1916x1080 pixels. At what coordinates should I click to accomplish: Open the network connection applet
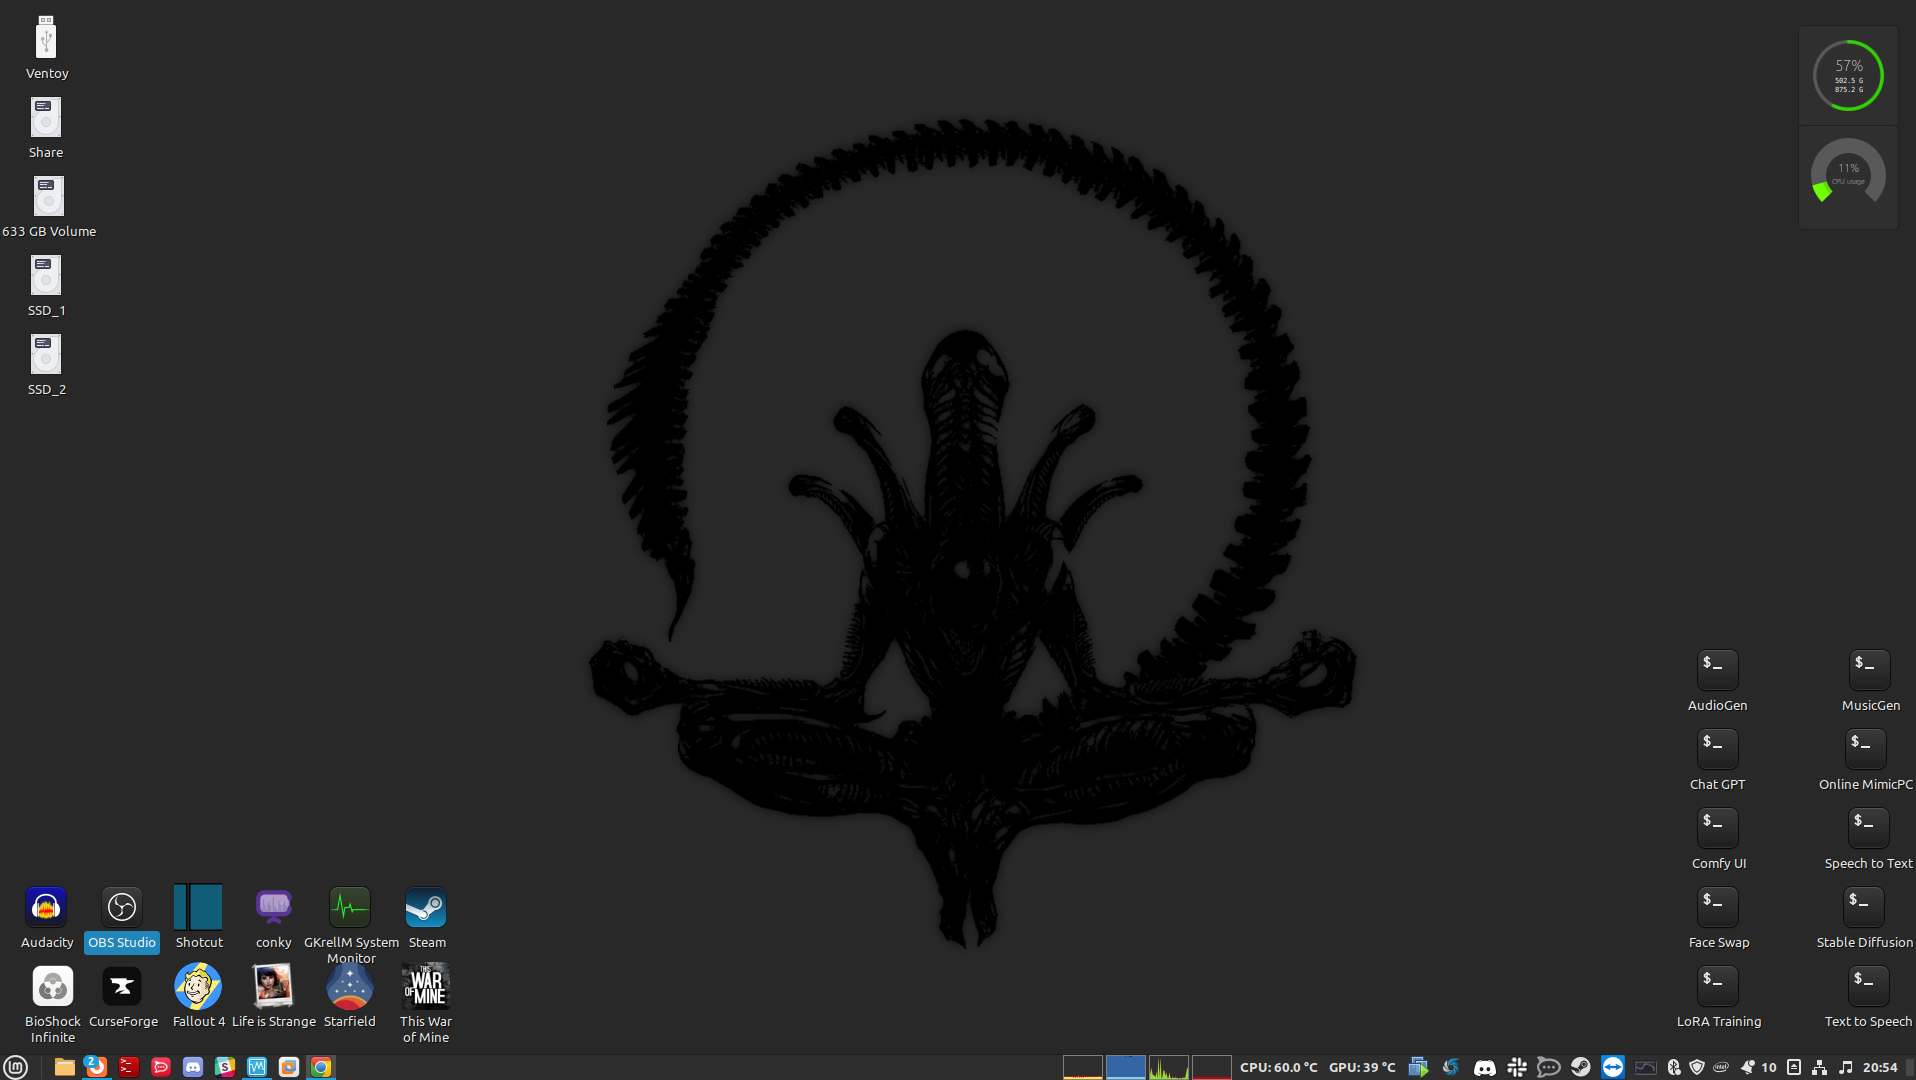[x=1820, y=1067]
